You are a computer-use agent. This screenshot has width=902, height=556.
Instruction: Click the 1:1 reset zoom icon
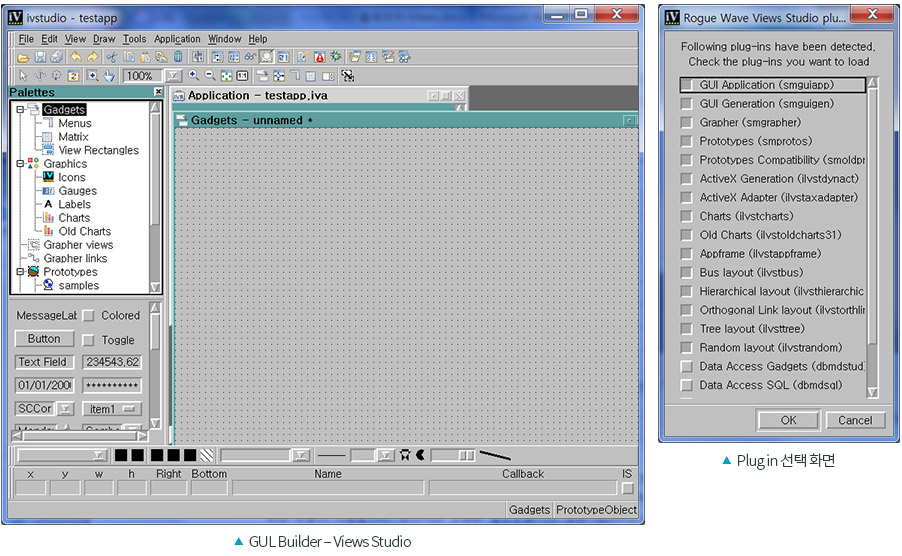pyautogui.click(x=243, y=75)
